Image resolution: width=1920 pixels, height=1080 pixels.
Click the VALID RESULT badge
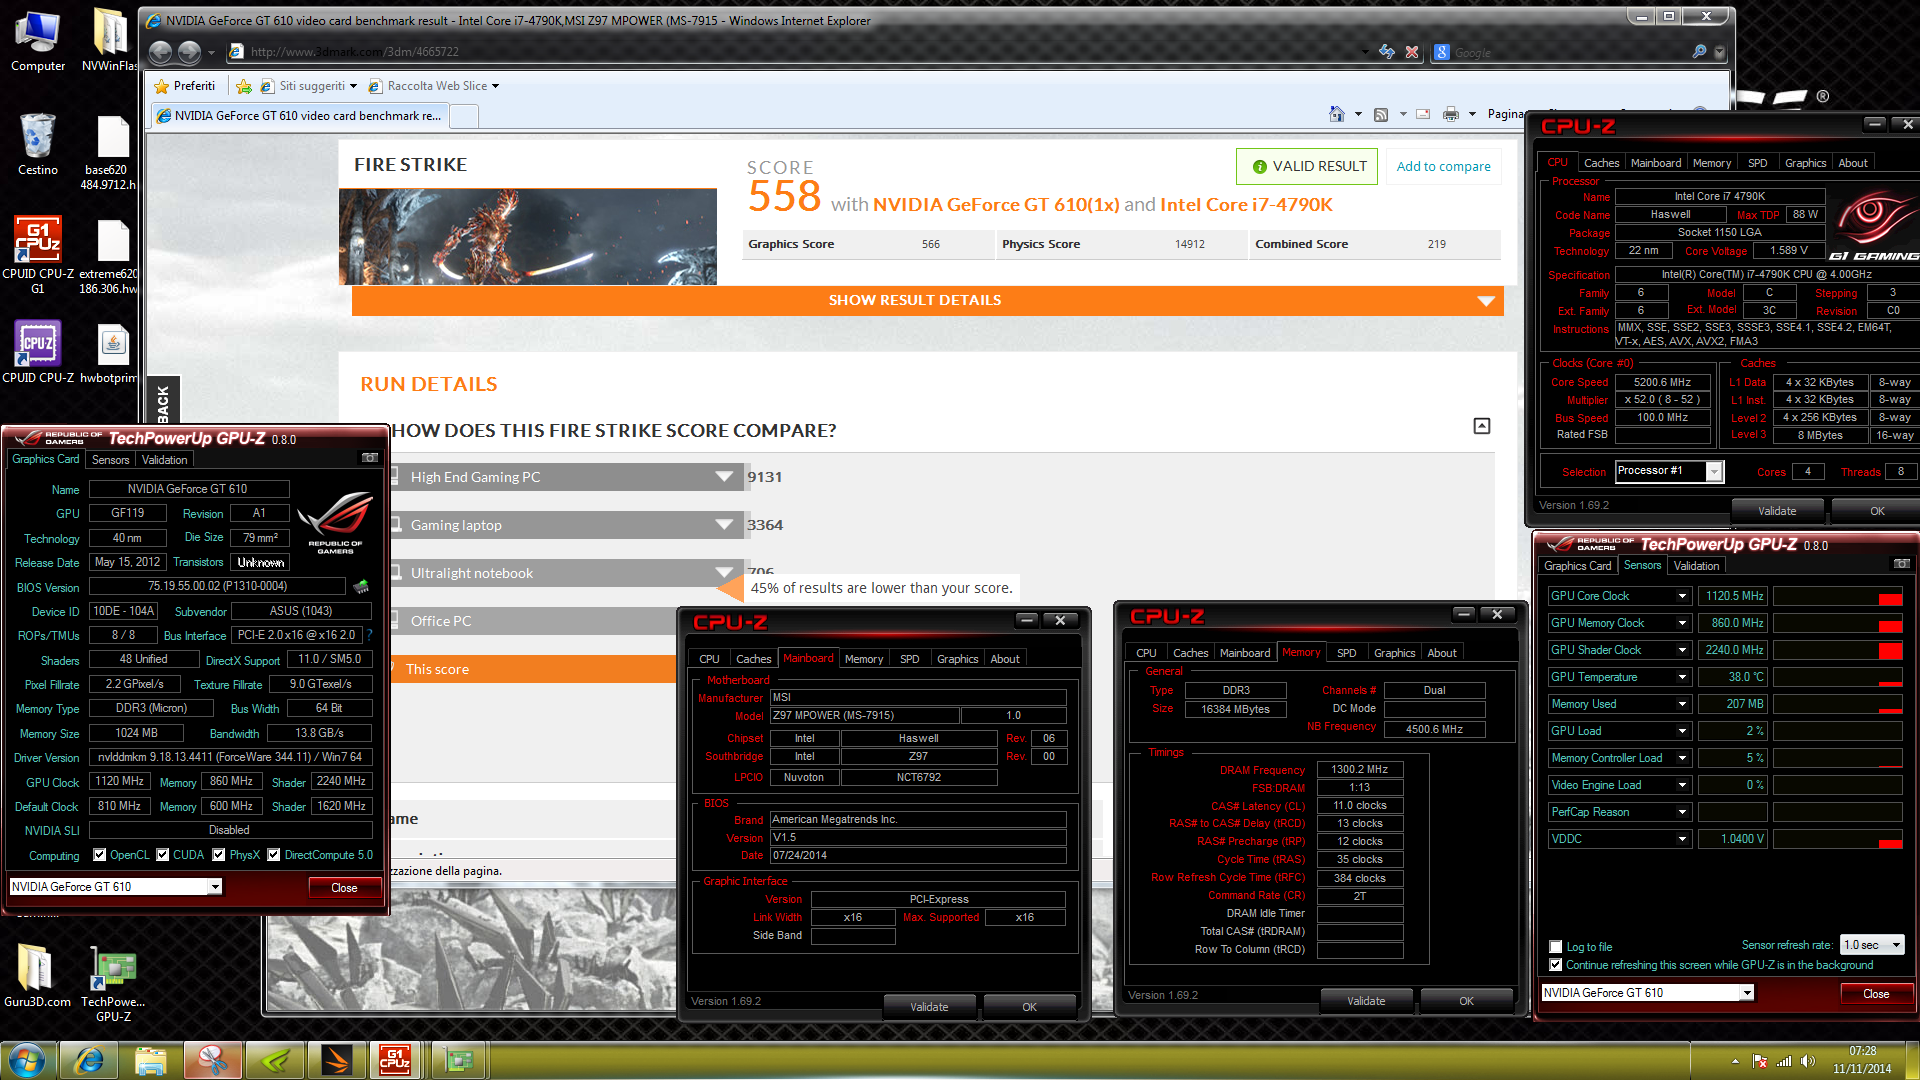coord(1307,166)
